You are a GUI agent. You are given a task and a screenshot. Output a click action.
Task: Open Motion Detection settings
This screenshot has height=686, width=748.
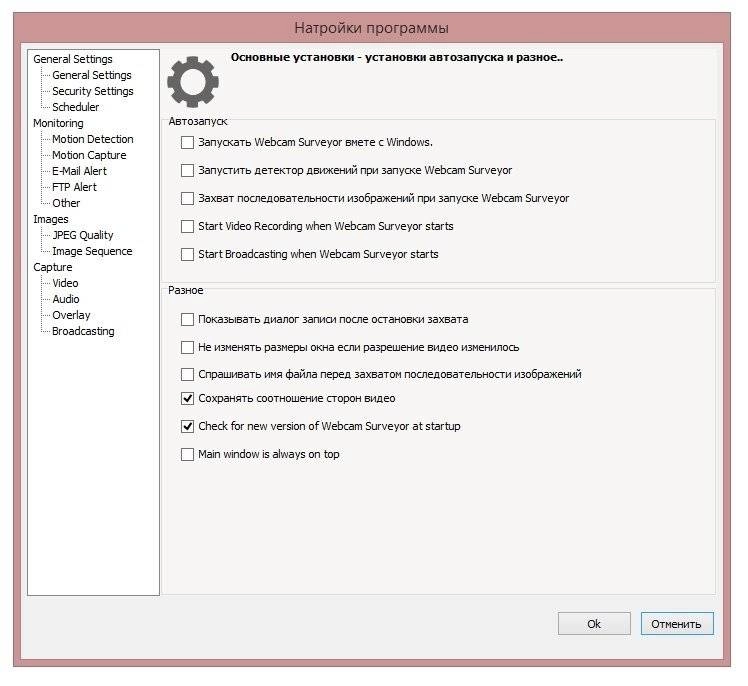[93, 139]
